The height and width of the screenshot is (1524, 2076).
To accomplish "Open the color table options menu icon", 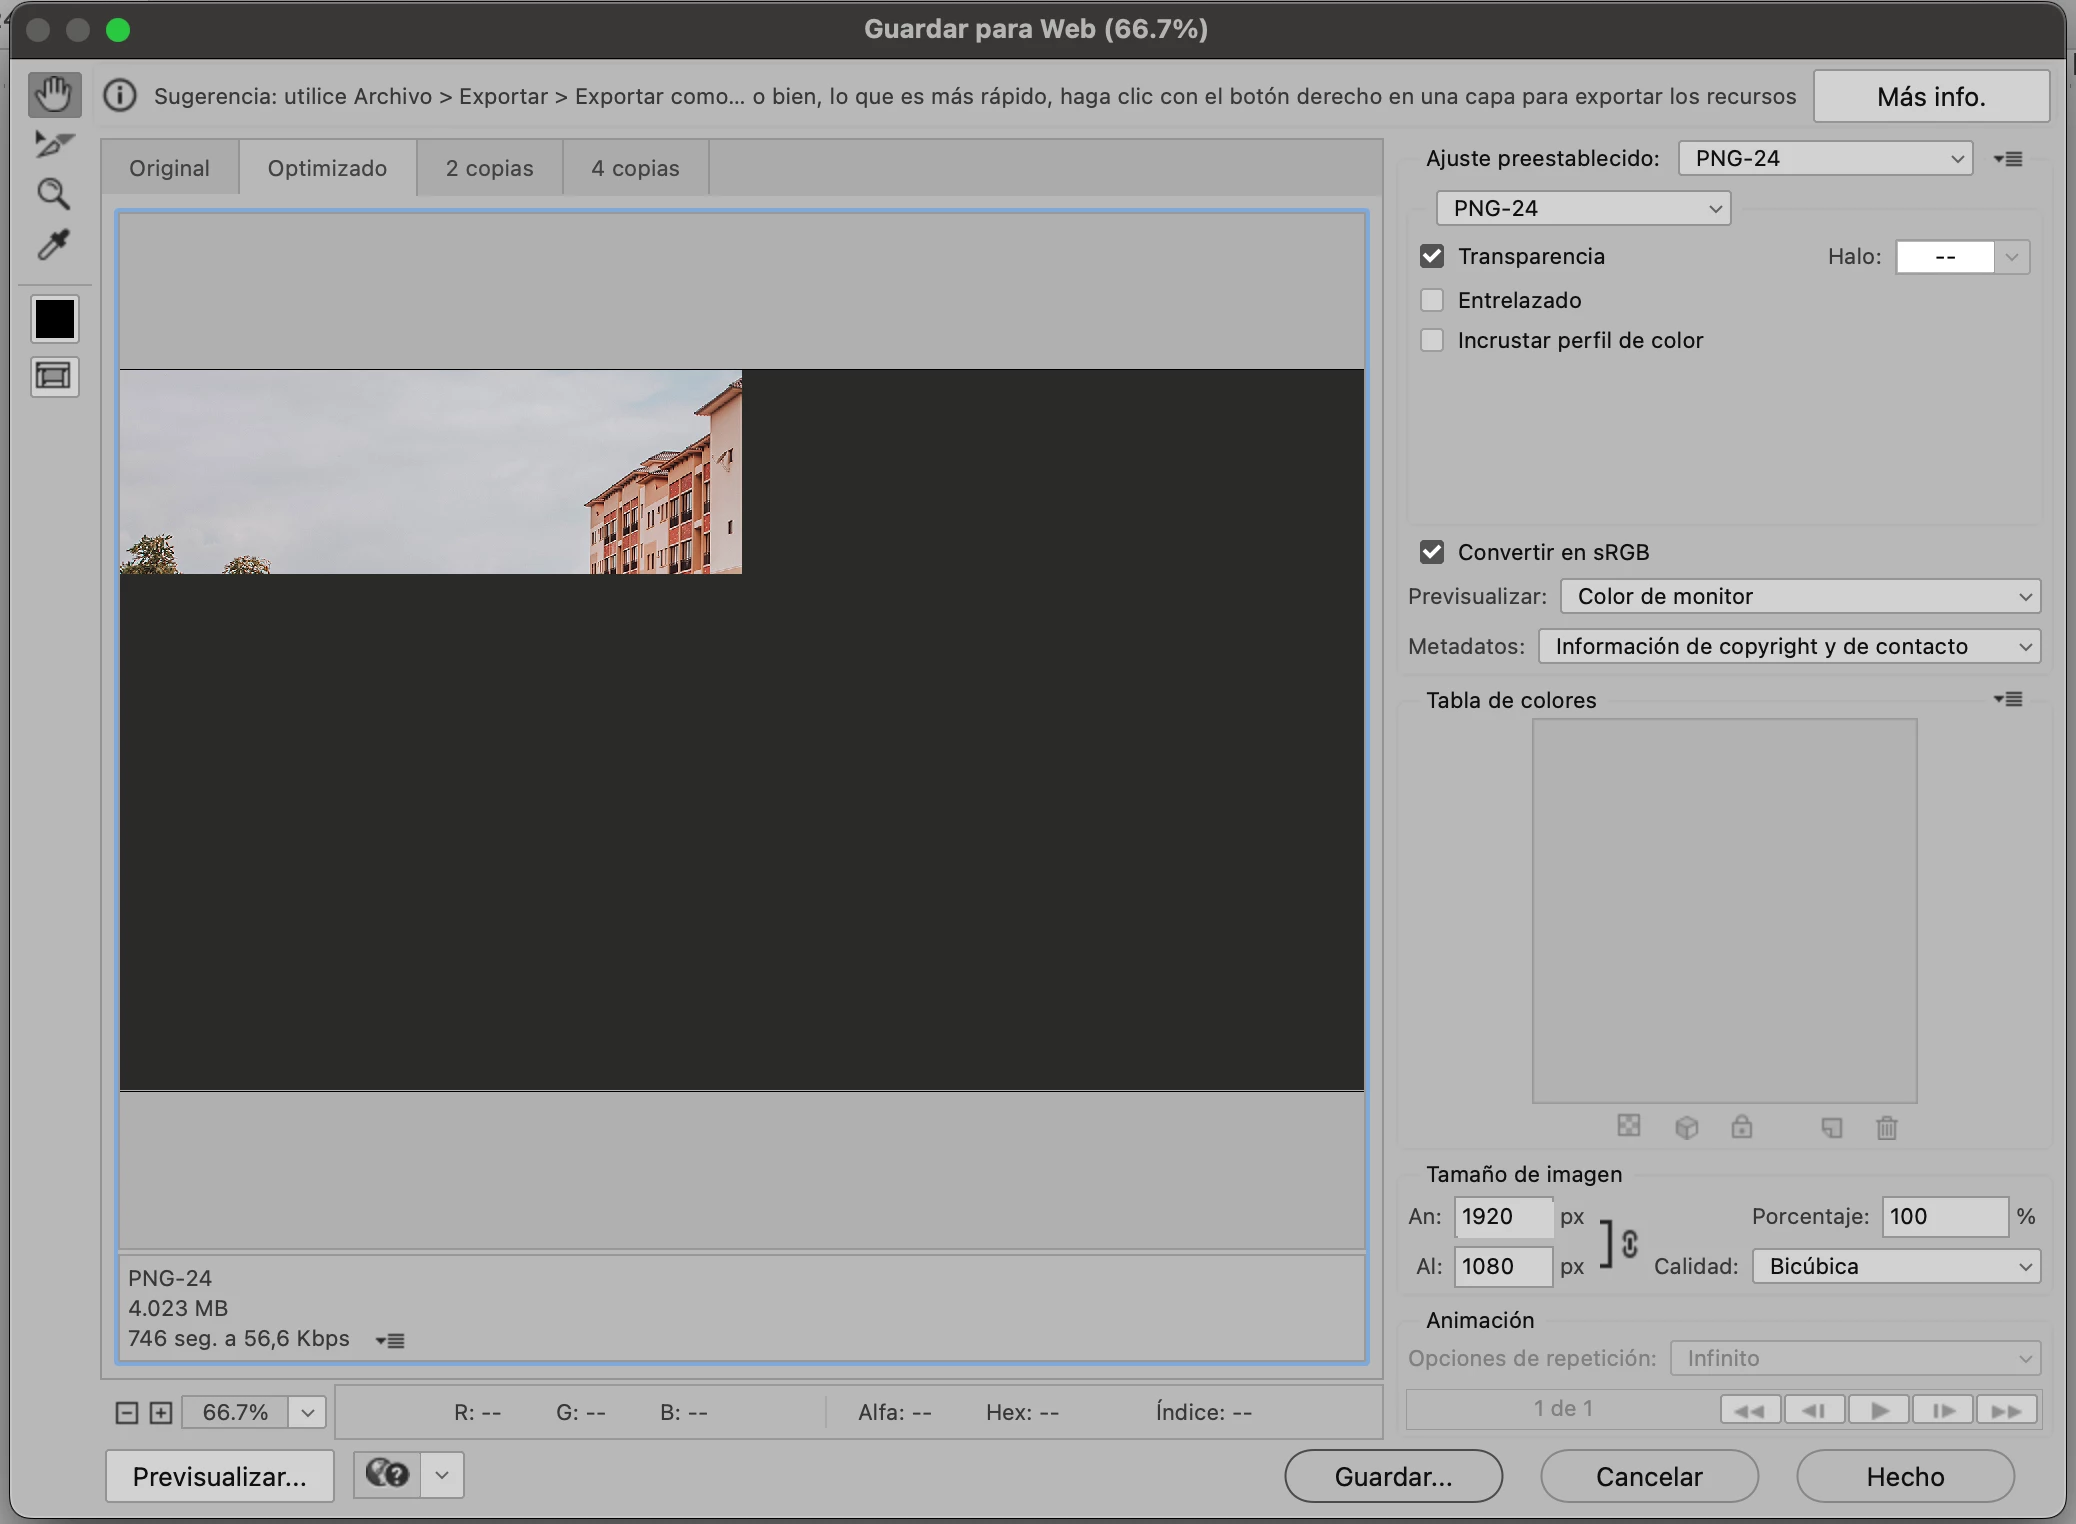I will pos(2008,699).
